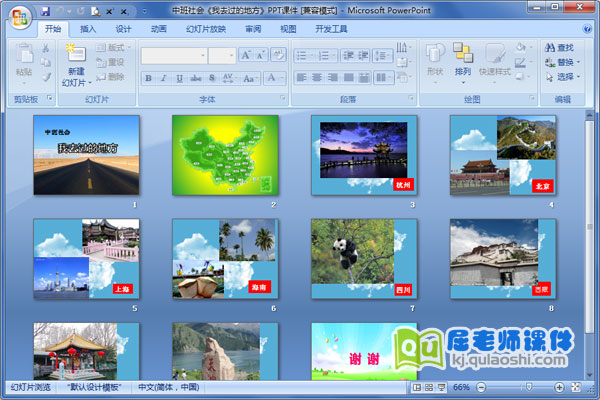Decrease font size with the small A
600x400 pixels.
[261, 56]
